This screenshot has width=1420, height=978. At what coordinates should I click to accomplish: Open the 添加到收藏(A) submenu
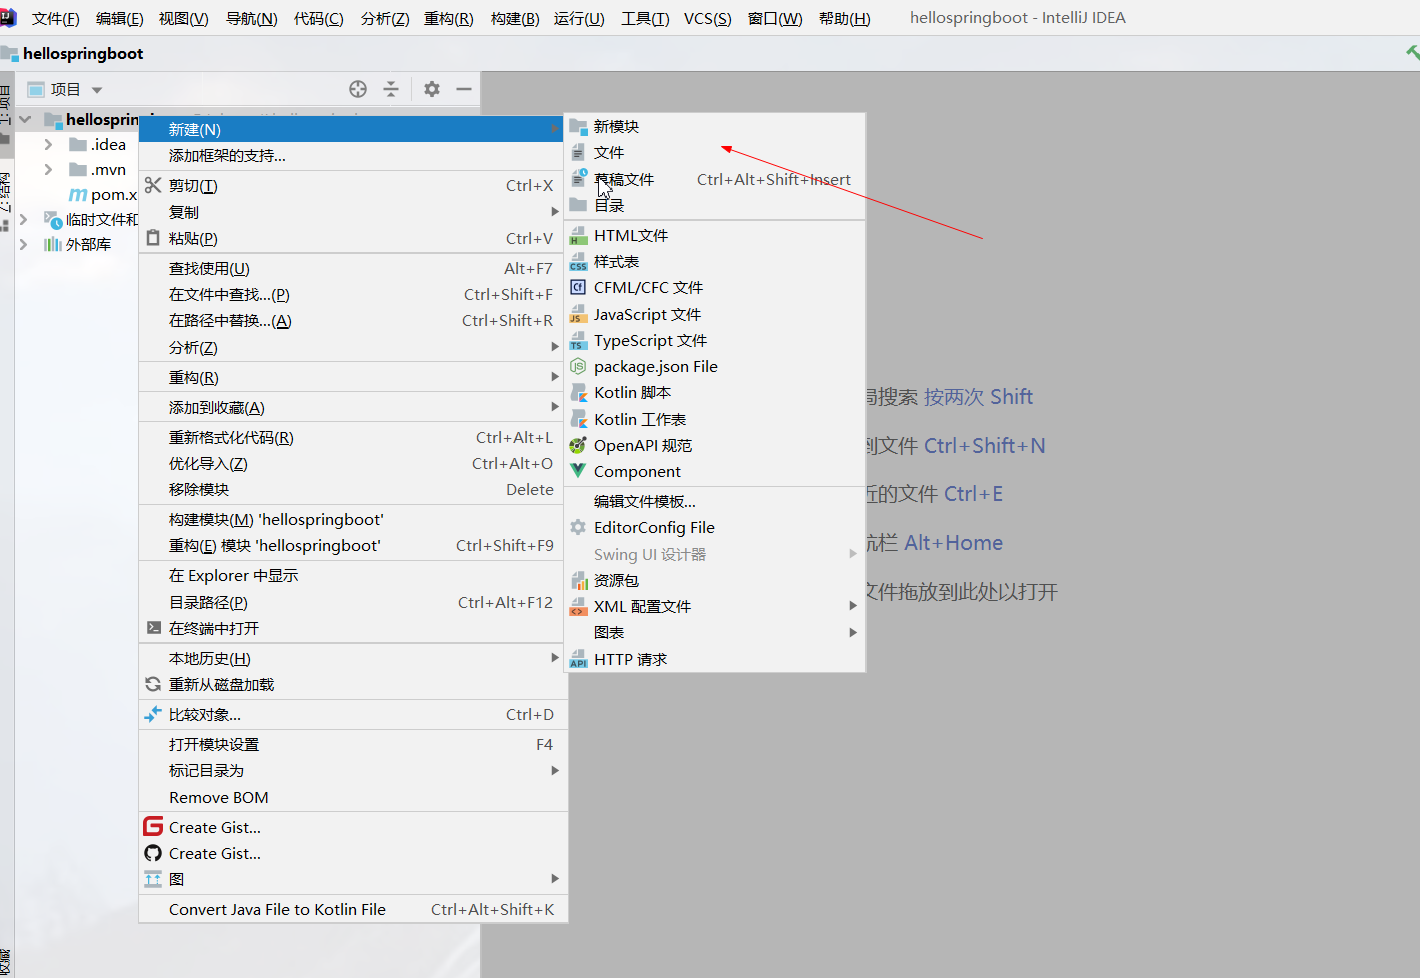[x=353, y=407]
